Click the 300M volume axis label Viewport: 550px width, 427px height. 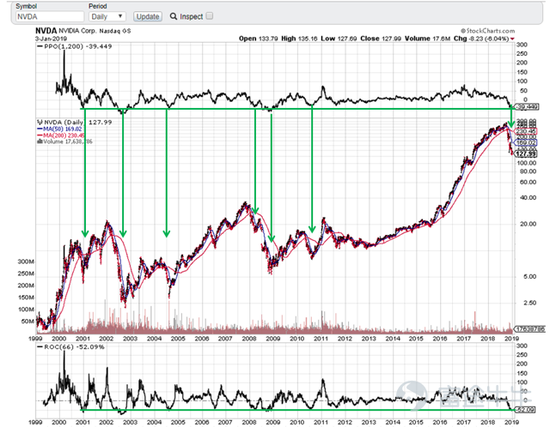26,262
